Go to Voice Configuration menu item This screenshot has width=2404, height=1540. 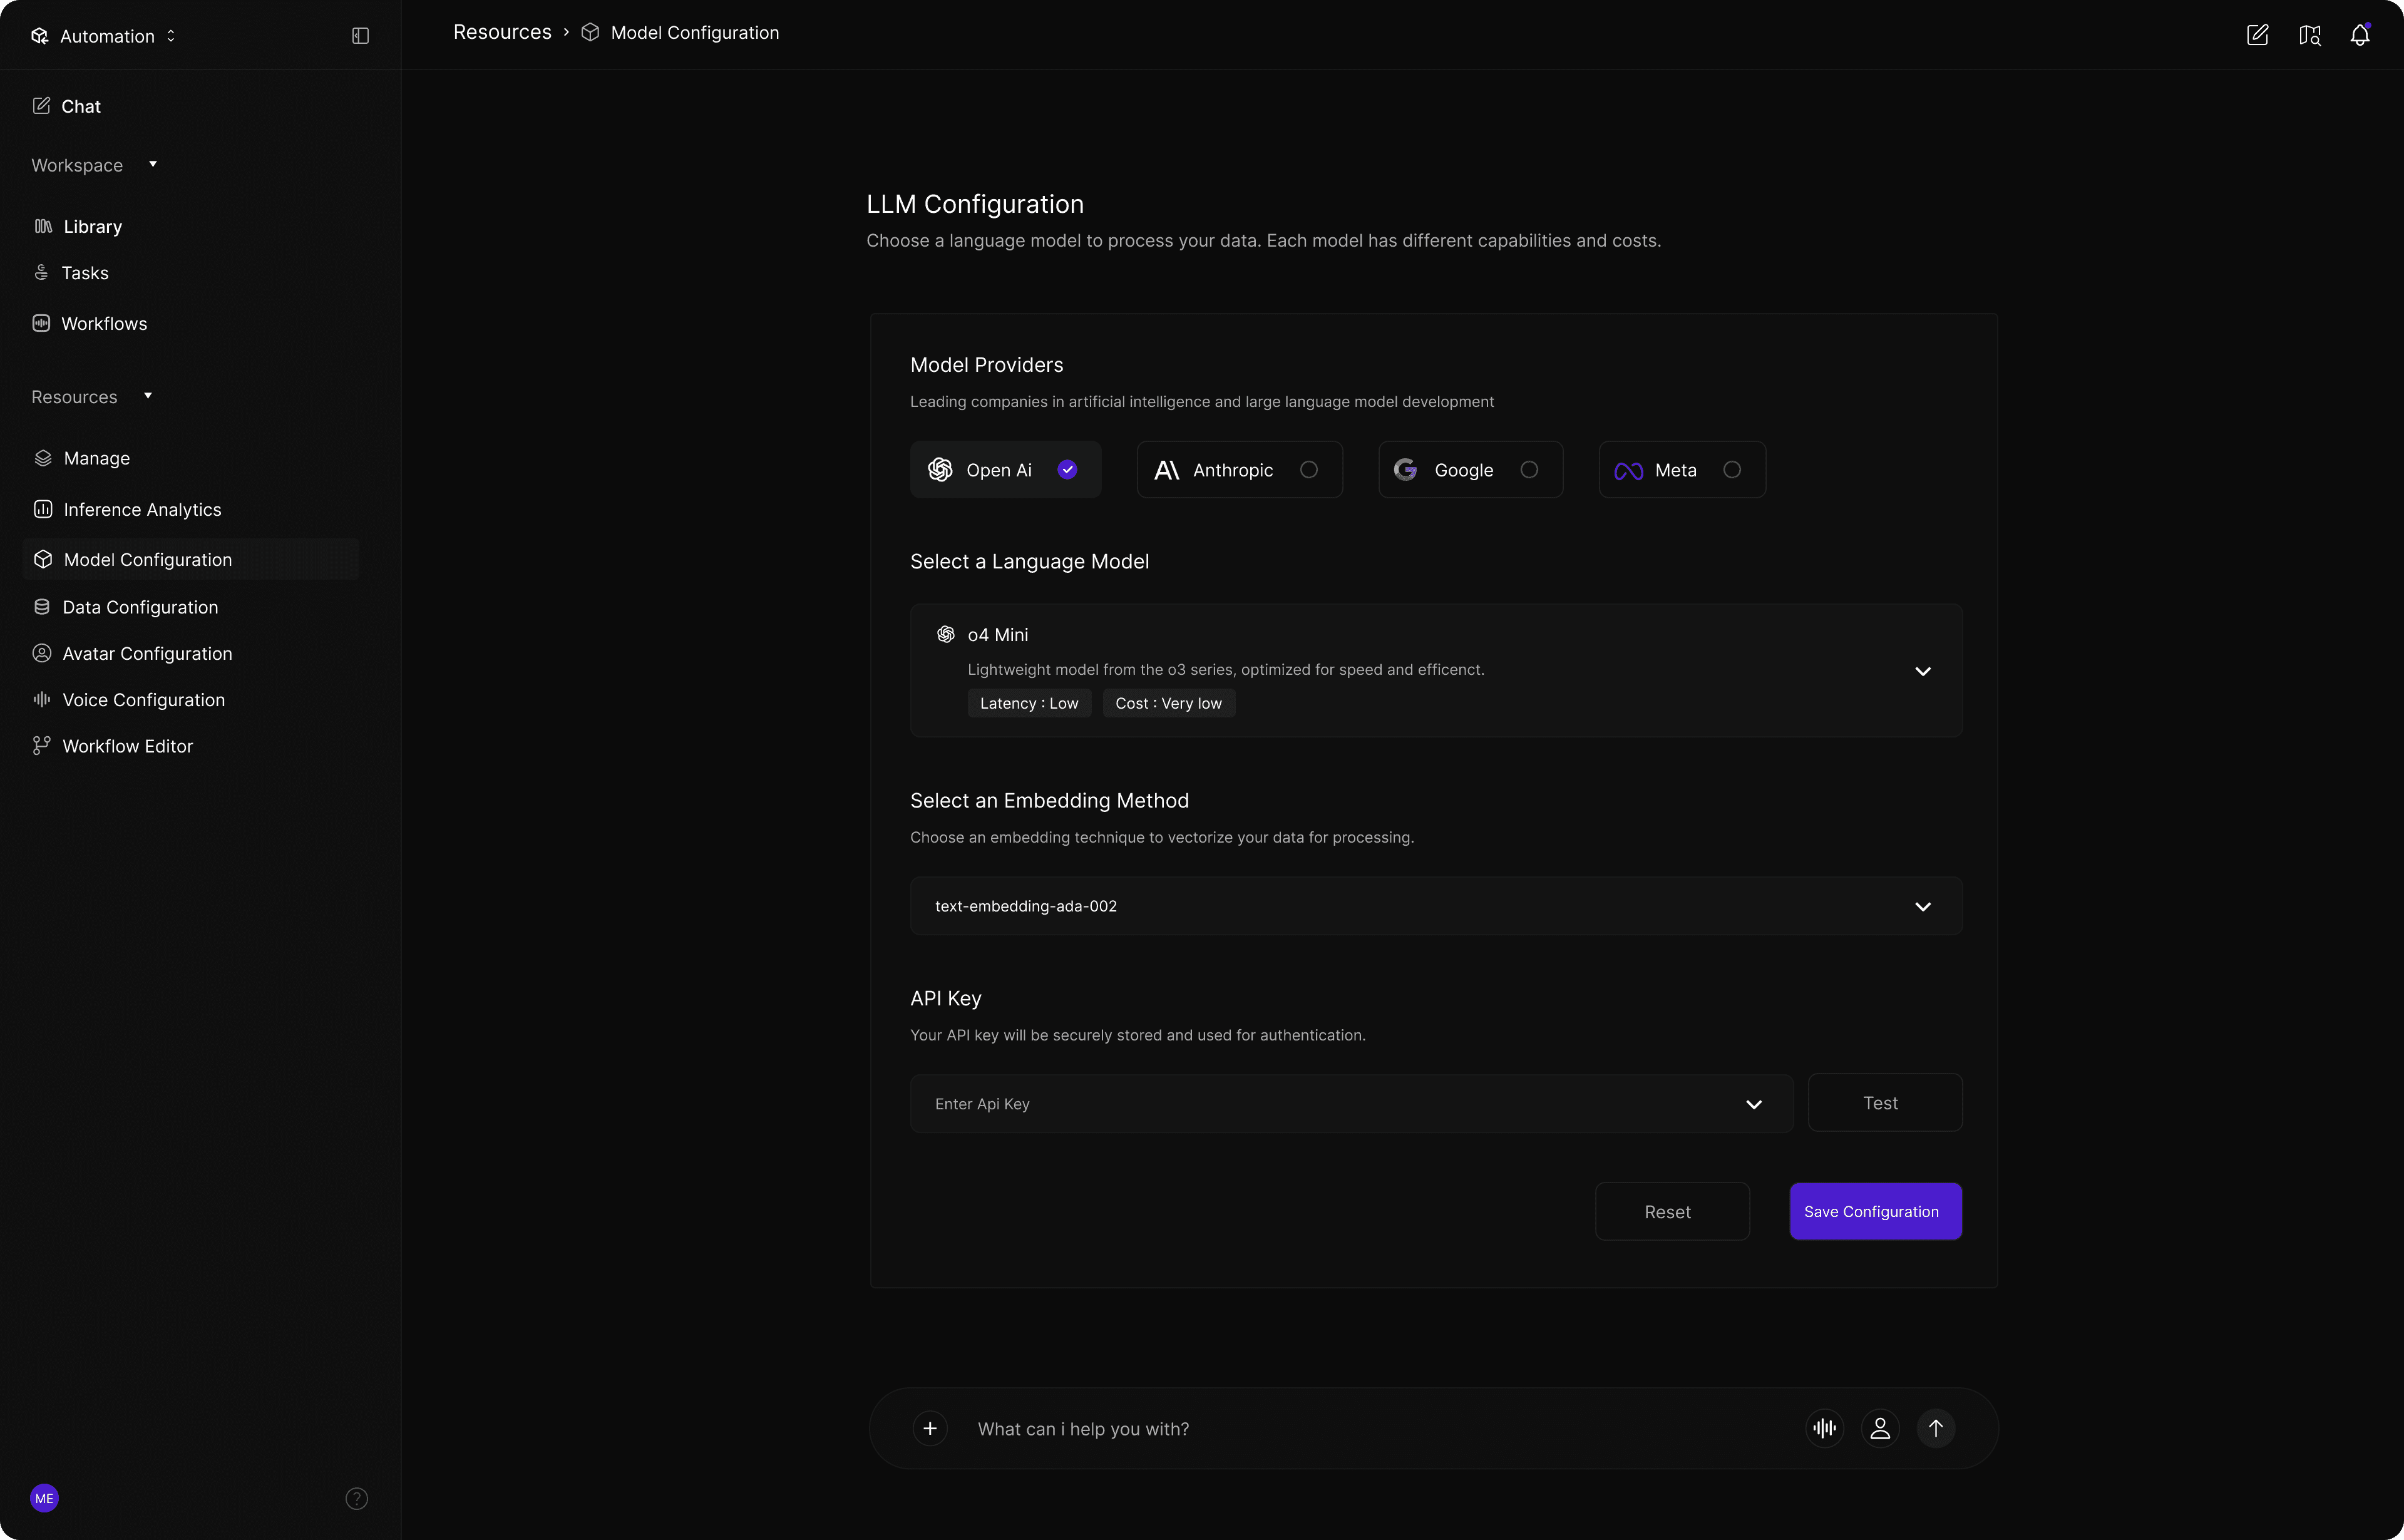[143, 700]
